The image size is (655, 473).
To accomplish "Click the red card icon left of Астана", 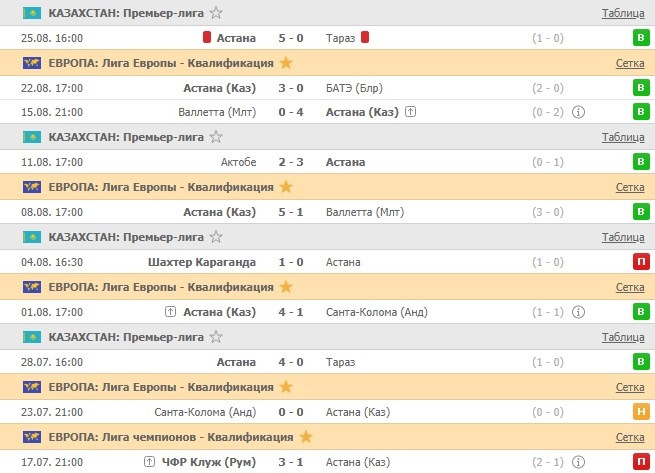I will tap(207, 38).
